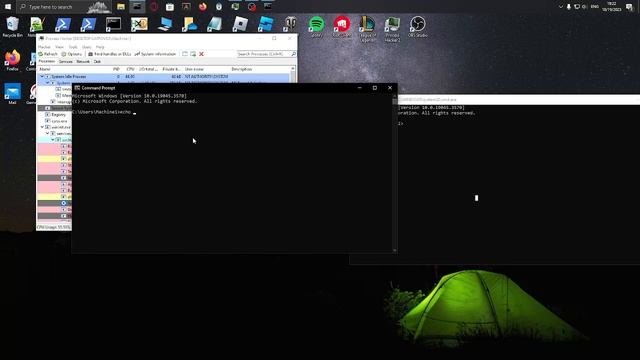Open OBS Studio desktop shortcut

coord(418,27)
